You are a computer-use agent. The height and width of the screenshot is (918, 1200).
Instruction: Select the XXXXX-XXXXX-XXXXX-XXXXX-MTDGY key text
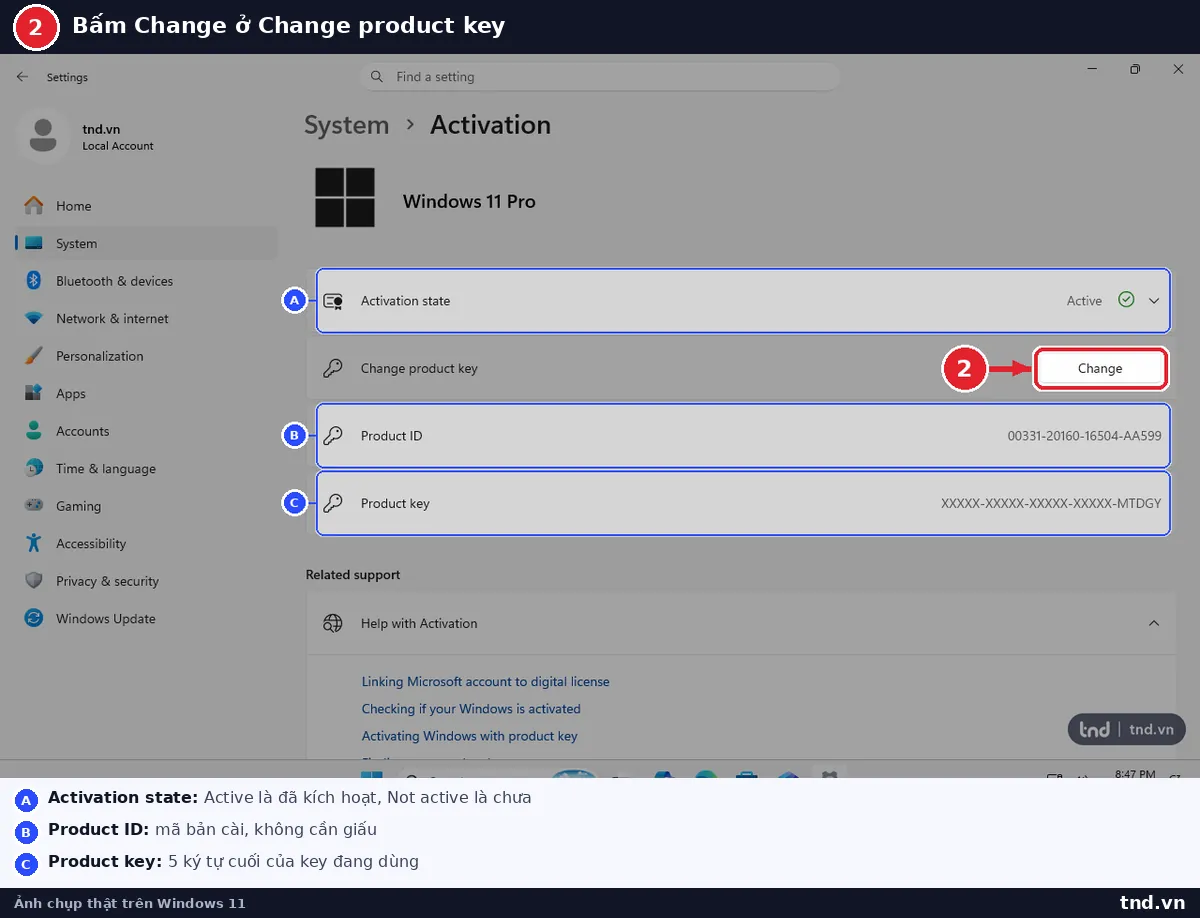tap(1051, 503)
